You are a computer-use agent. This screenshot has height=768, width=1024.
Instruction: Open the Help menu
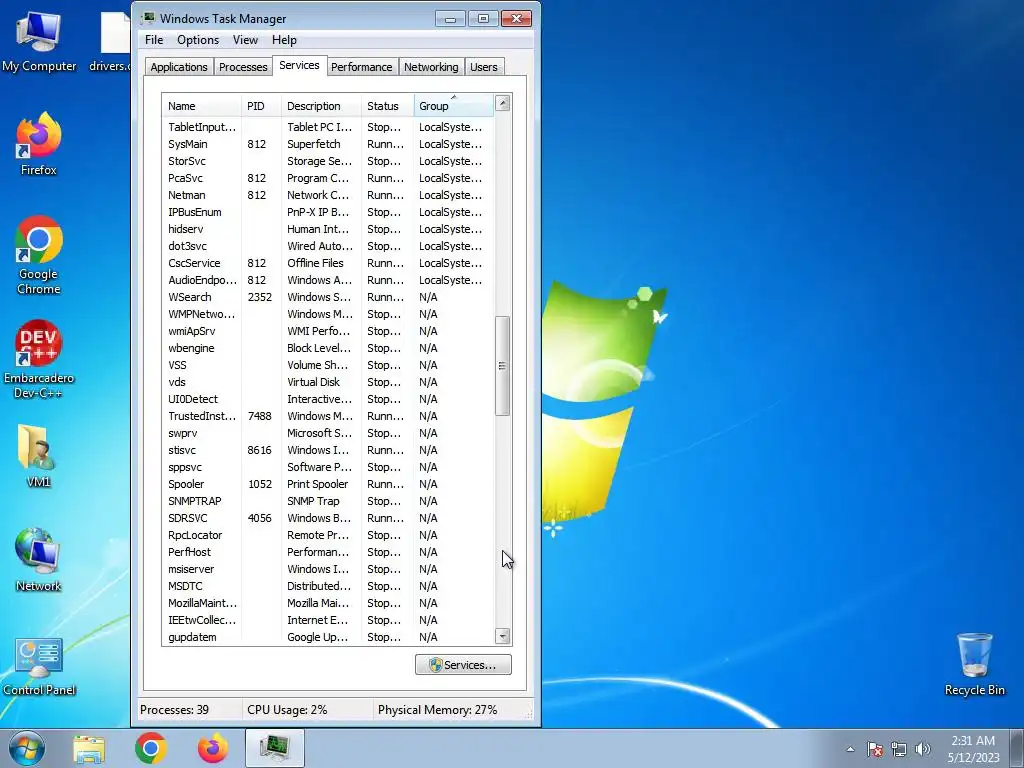(284, 40)
